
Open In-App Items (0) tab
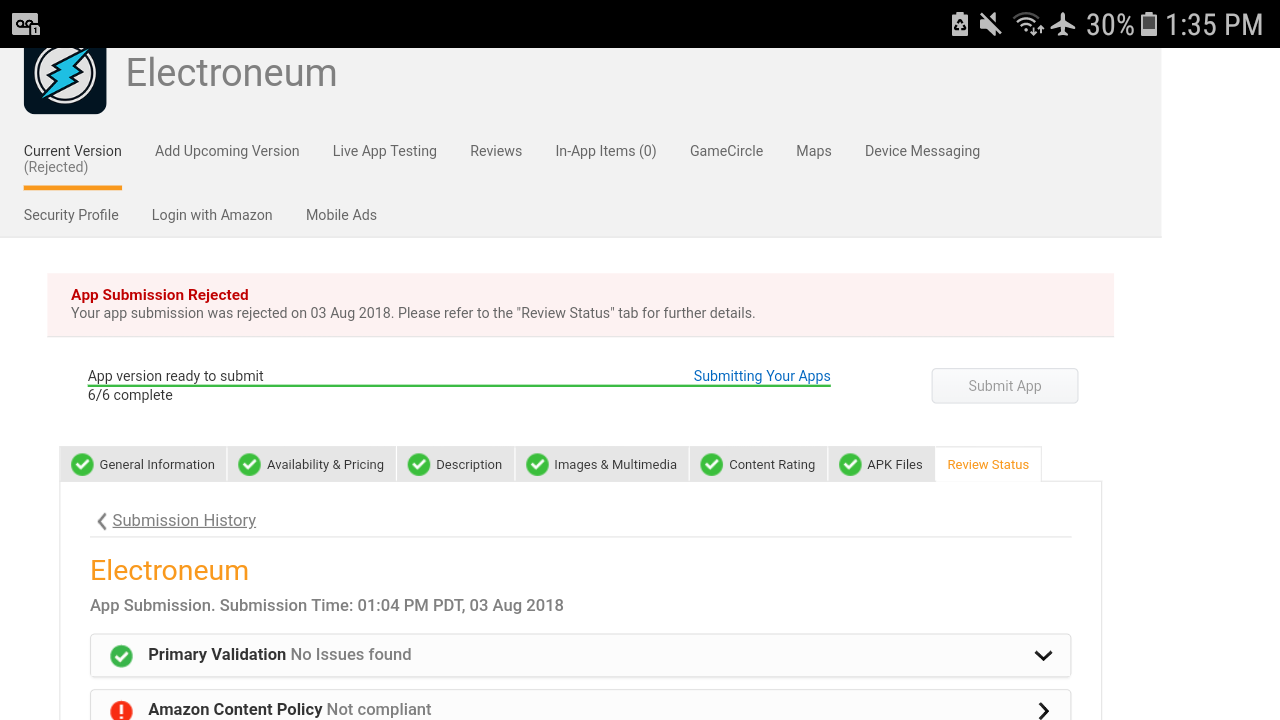coord(606,151)
